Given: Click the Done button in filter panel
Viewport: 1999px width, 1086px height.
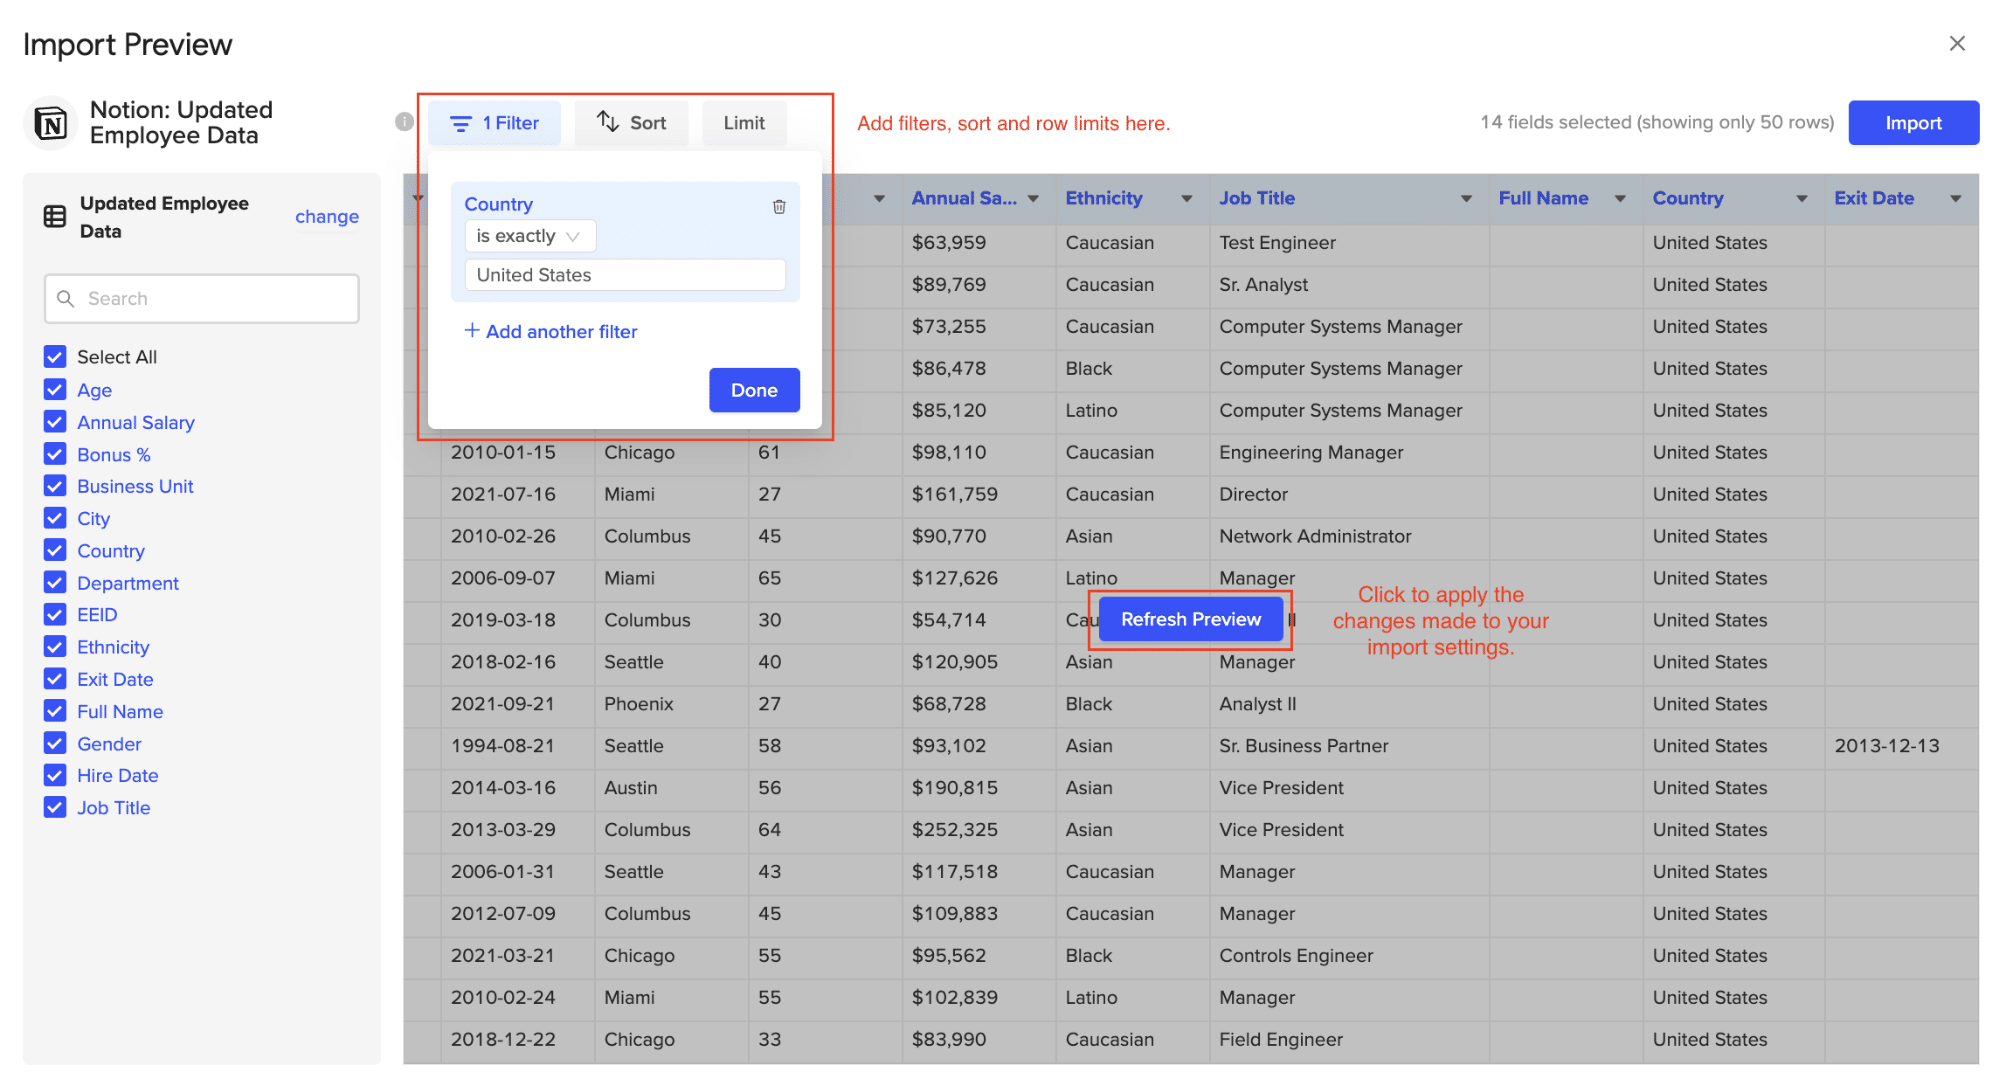Looking at the screenshot, I should [x=754, y=390].
